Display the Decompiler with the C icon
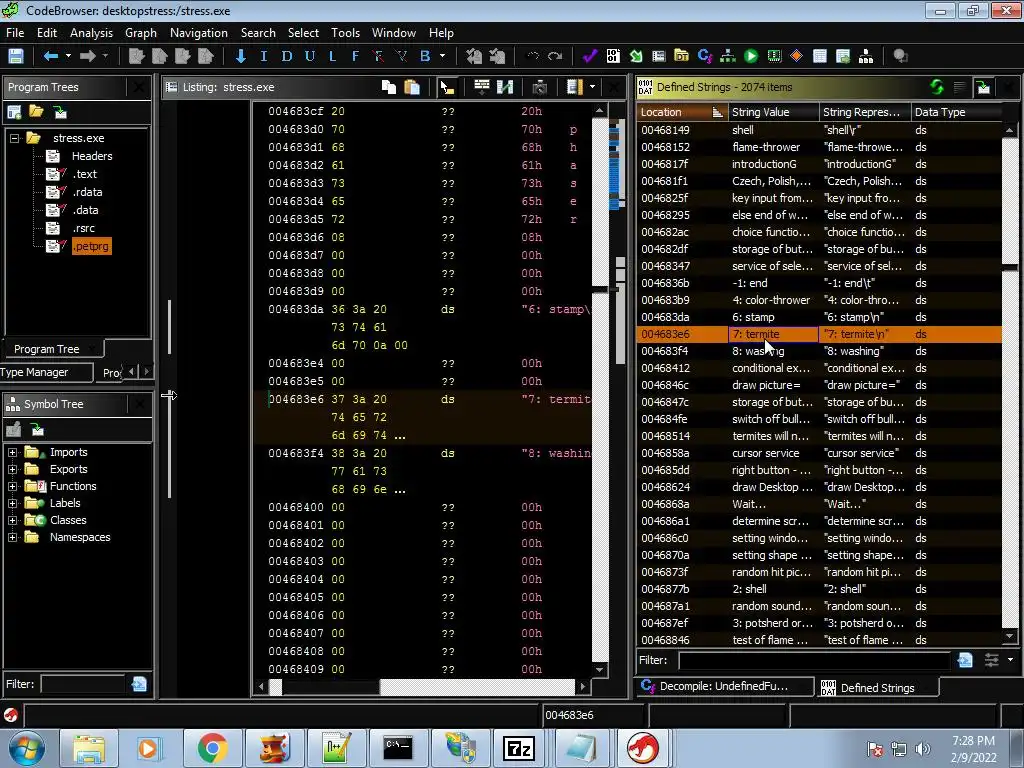 pyautogui.click(x=705, y=56)
